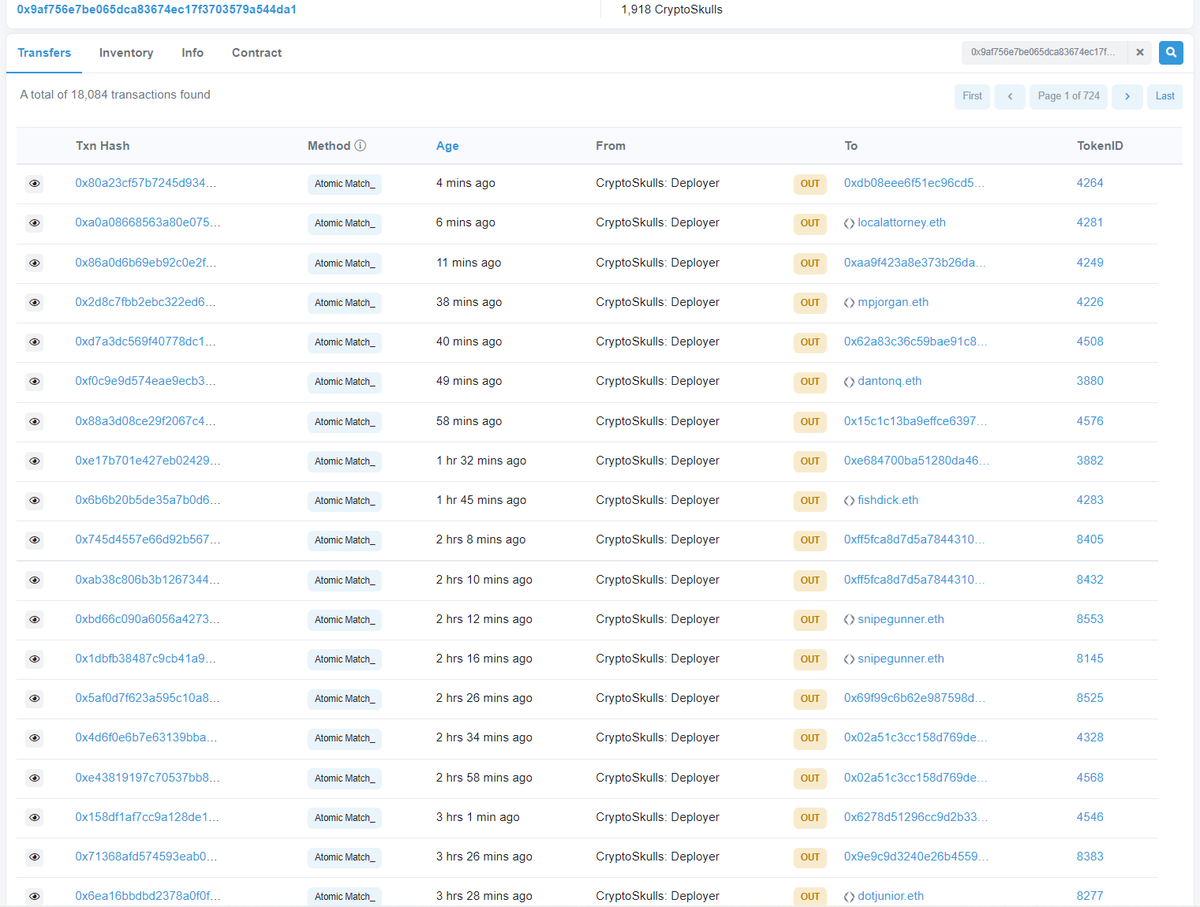The height and width of the screenshot is (907, 1200).
Task: Click eye icon beside 0xab38c806b3b1267344
Action: tap(34, 580)
